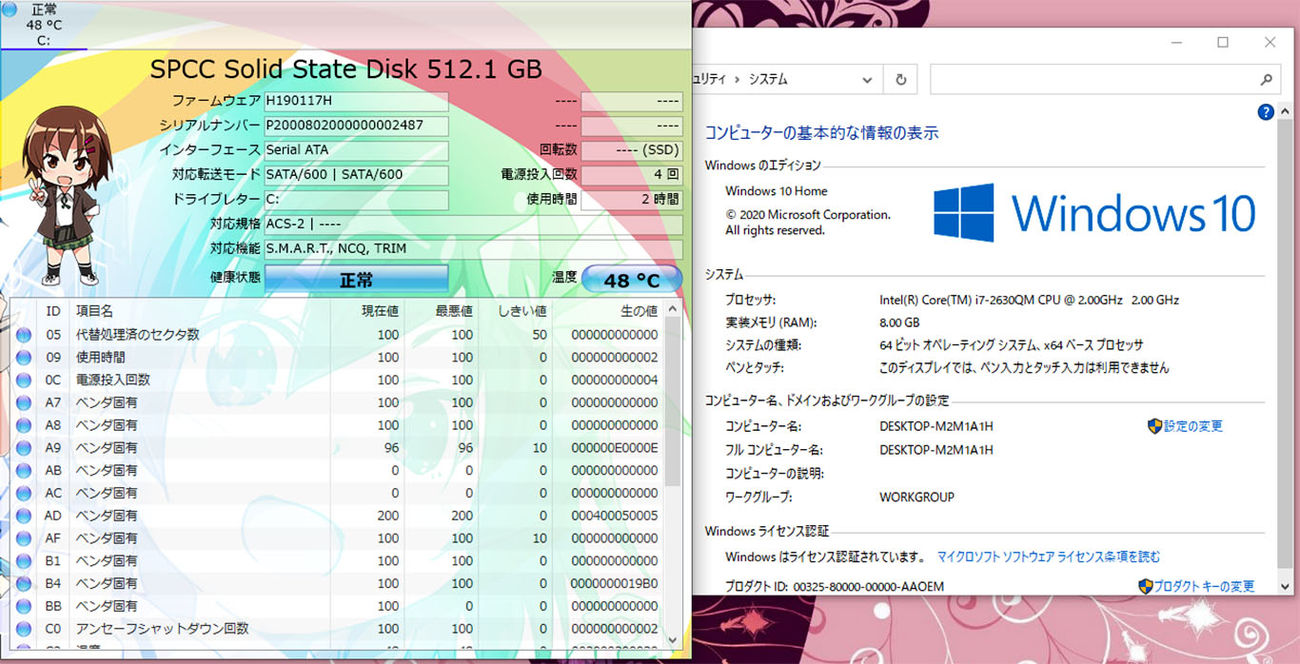The width and height of the screenshot is (1300, 664).
Task: Maximize the system window
Action: click(x=1223, y=42)
